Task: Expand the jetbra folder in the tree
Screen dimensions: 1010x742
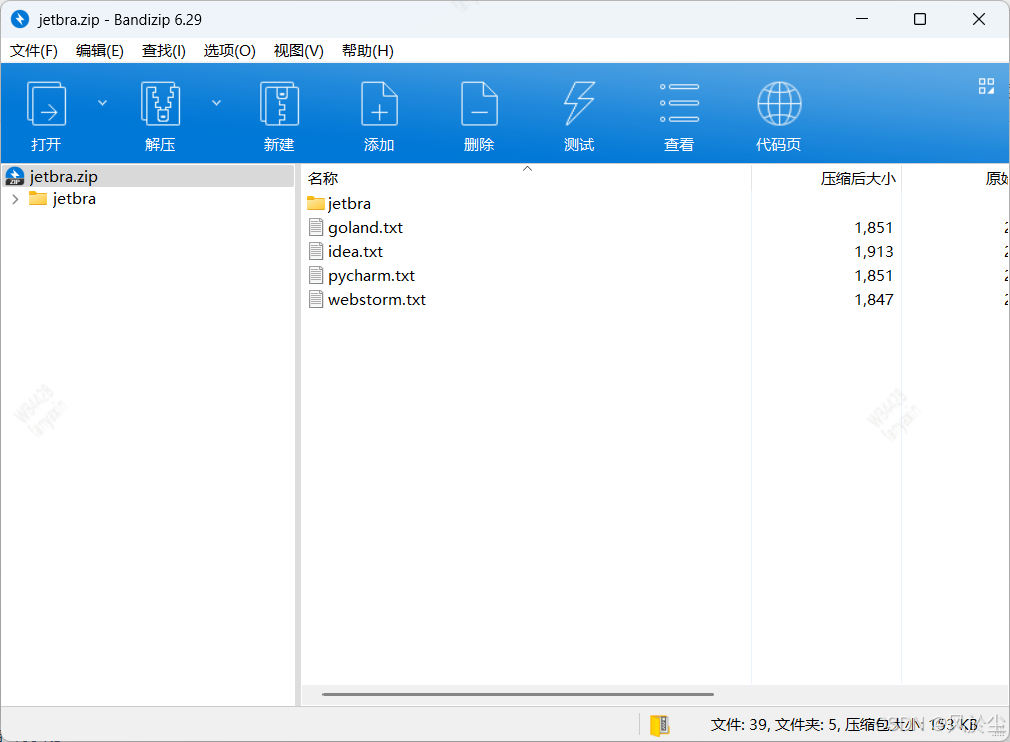Action: tap(15, 200)
